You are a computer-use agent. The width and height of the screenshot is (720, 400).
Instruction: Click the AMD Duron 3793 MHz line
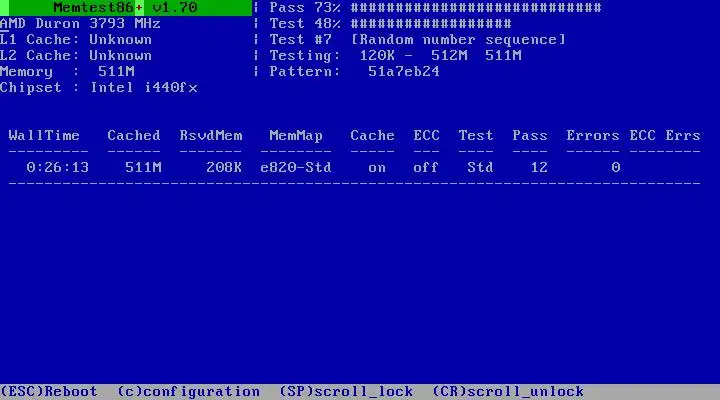point(80,23)
